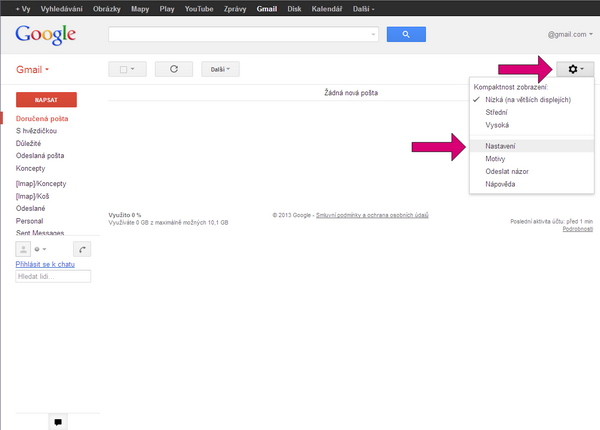Open +Vy in the top bar
Viewport: 600px width, 430px height.
coord(23,9)
